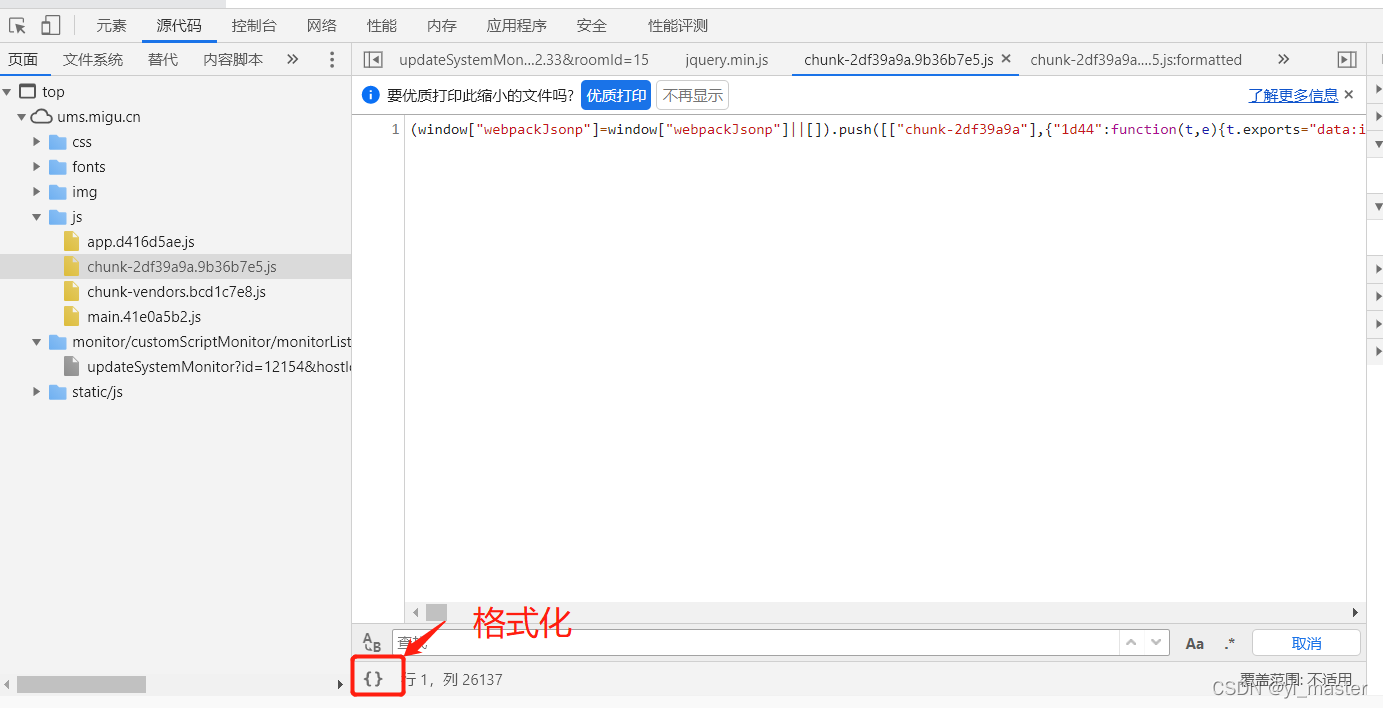The image size is (1383, 708).
Task: Collapse the top frame node
Action: pos(7,92)
